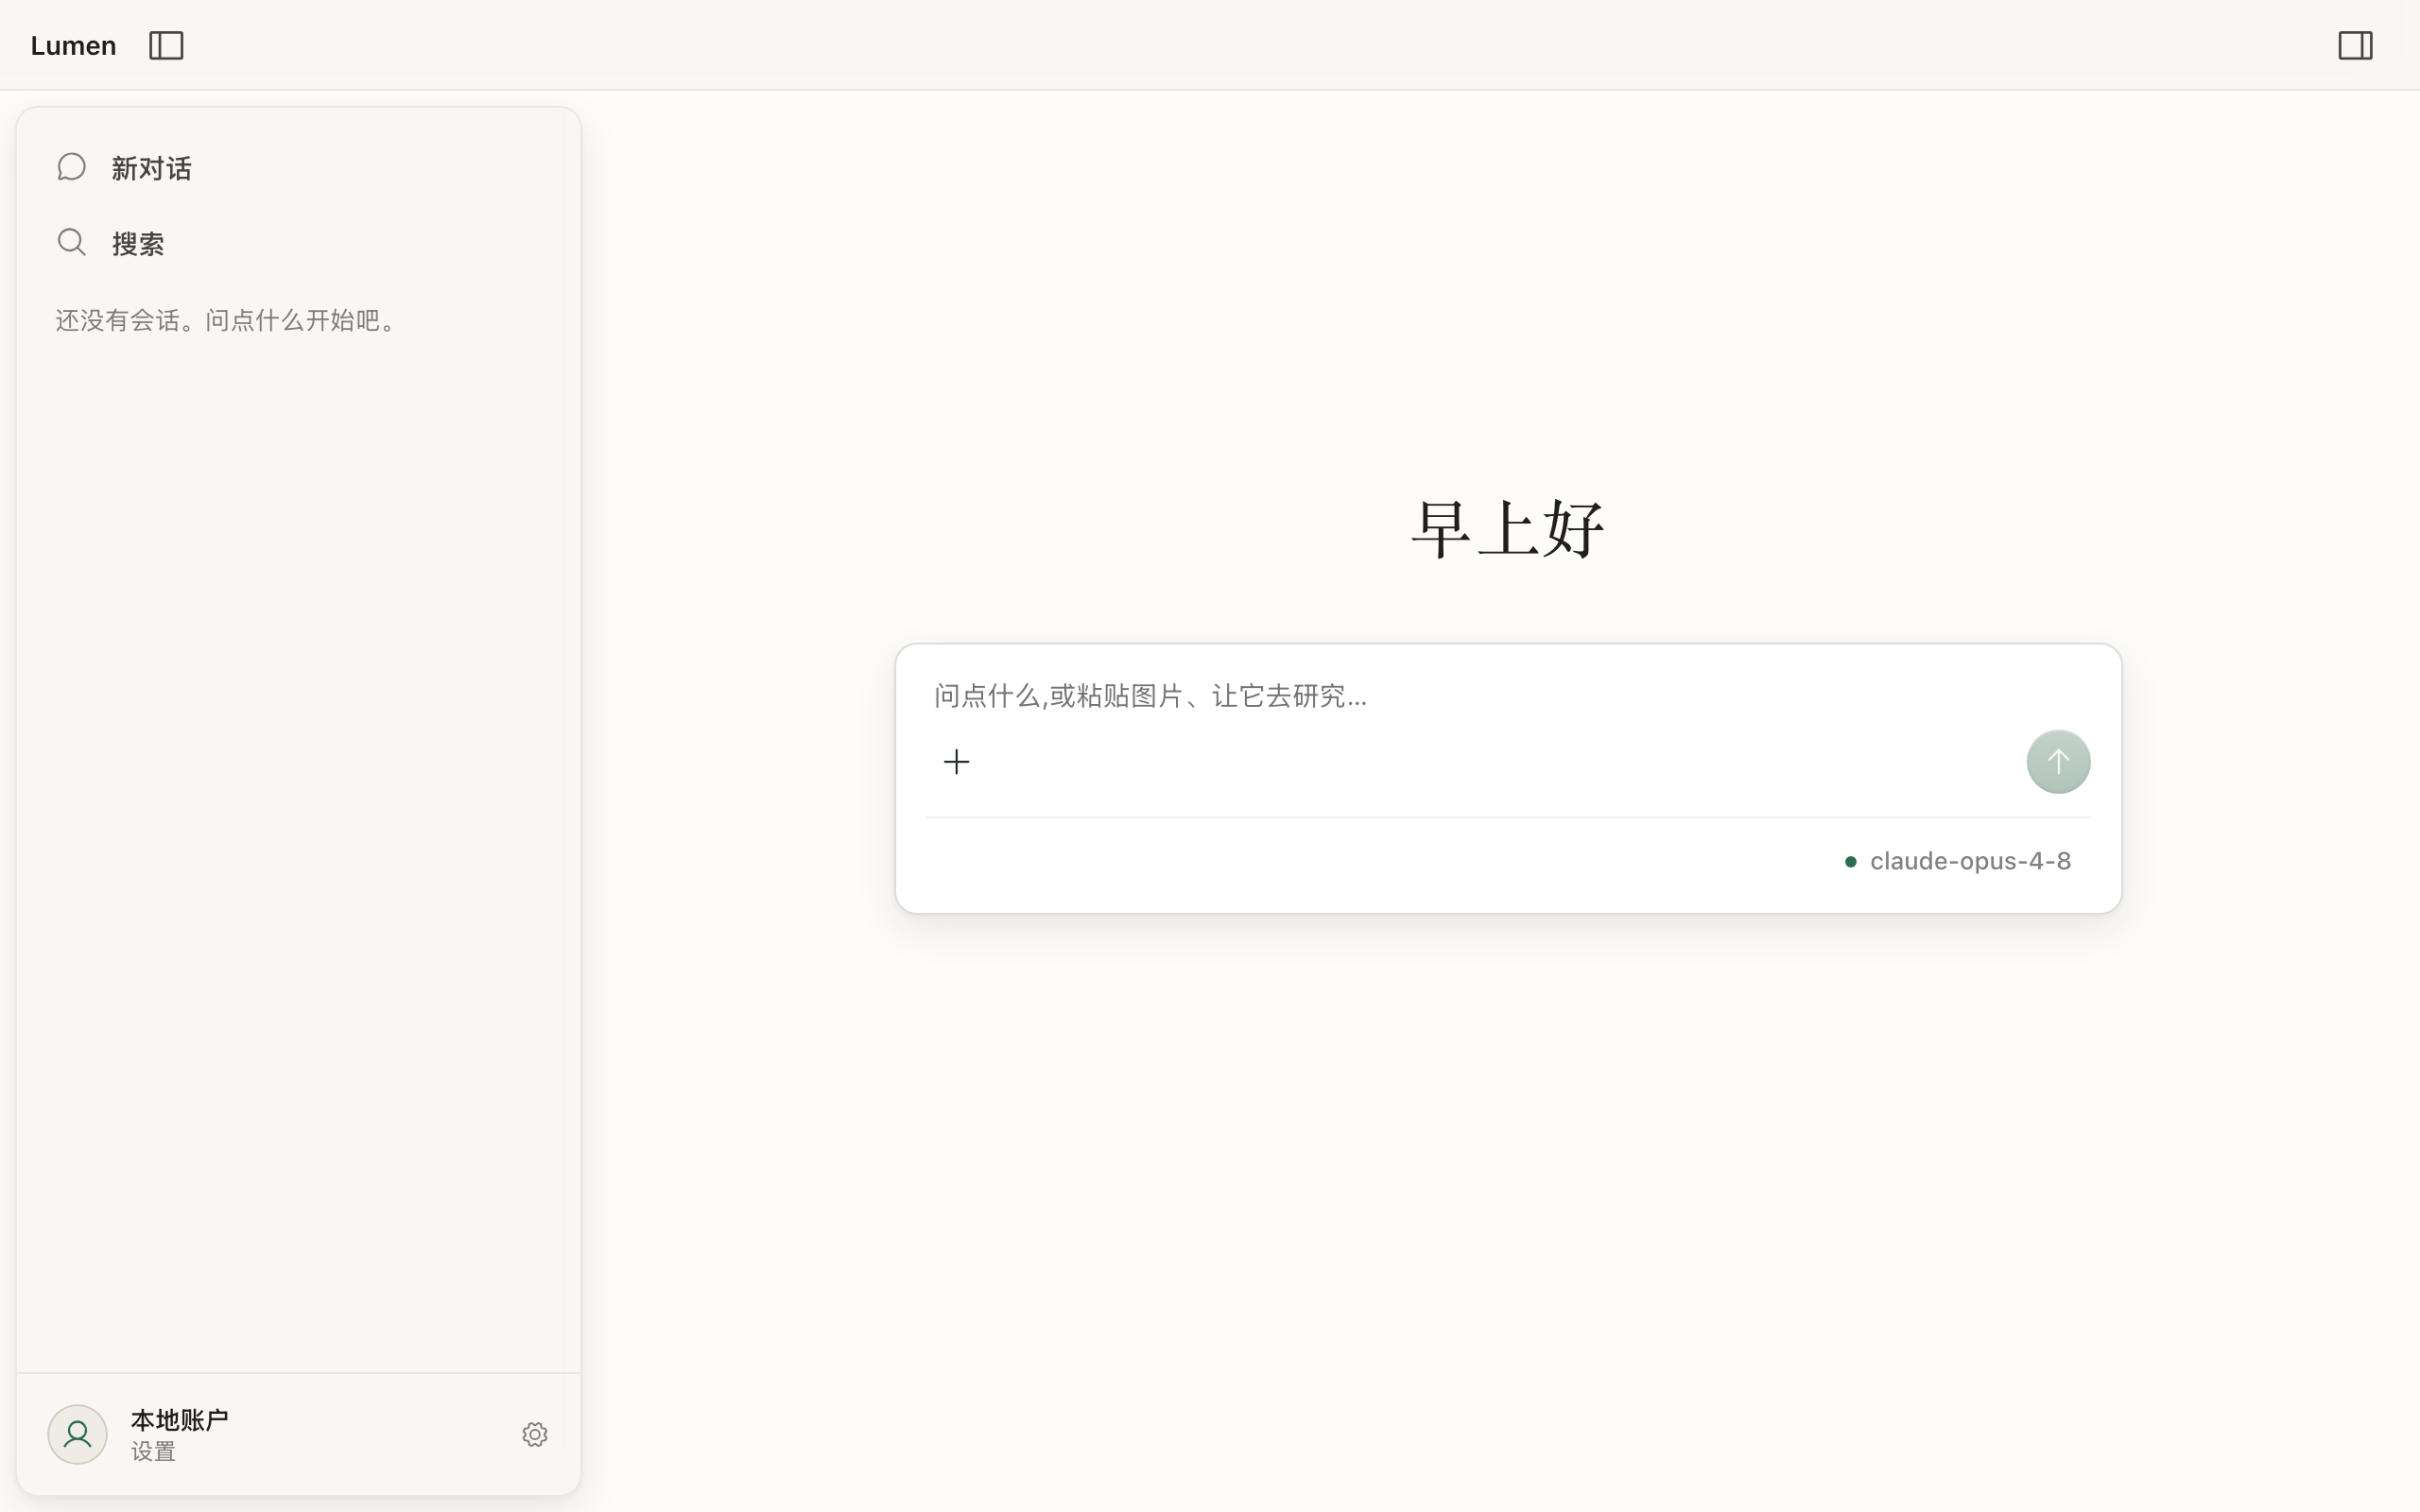Click the local account avatar icon
The width and height of the screenshot is (2420, 1512).
tap(77, 1435)
